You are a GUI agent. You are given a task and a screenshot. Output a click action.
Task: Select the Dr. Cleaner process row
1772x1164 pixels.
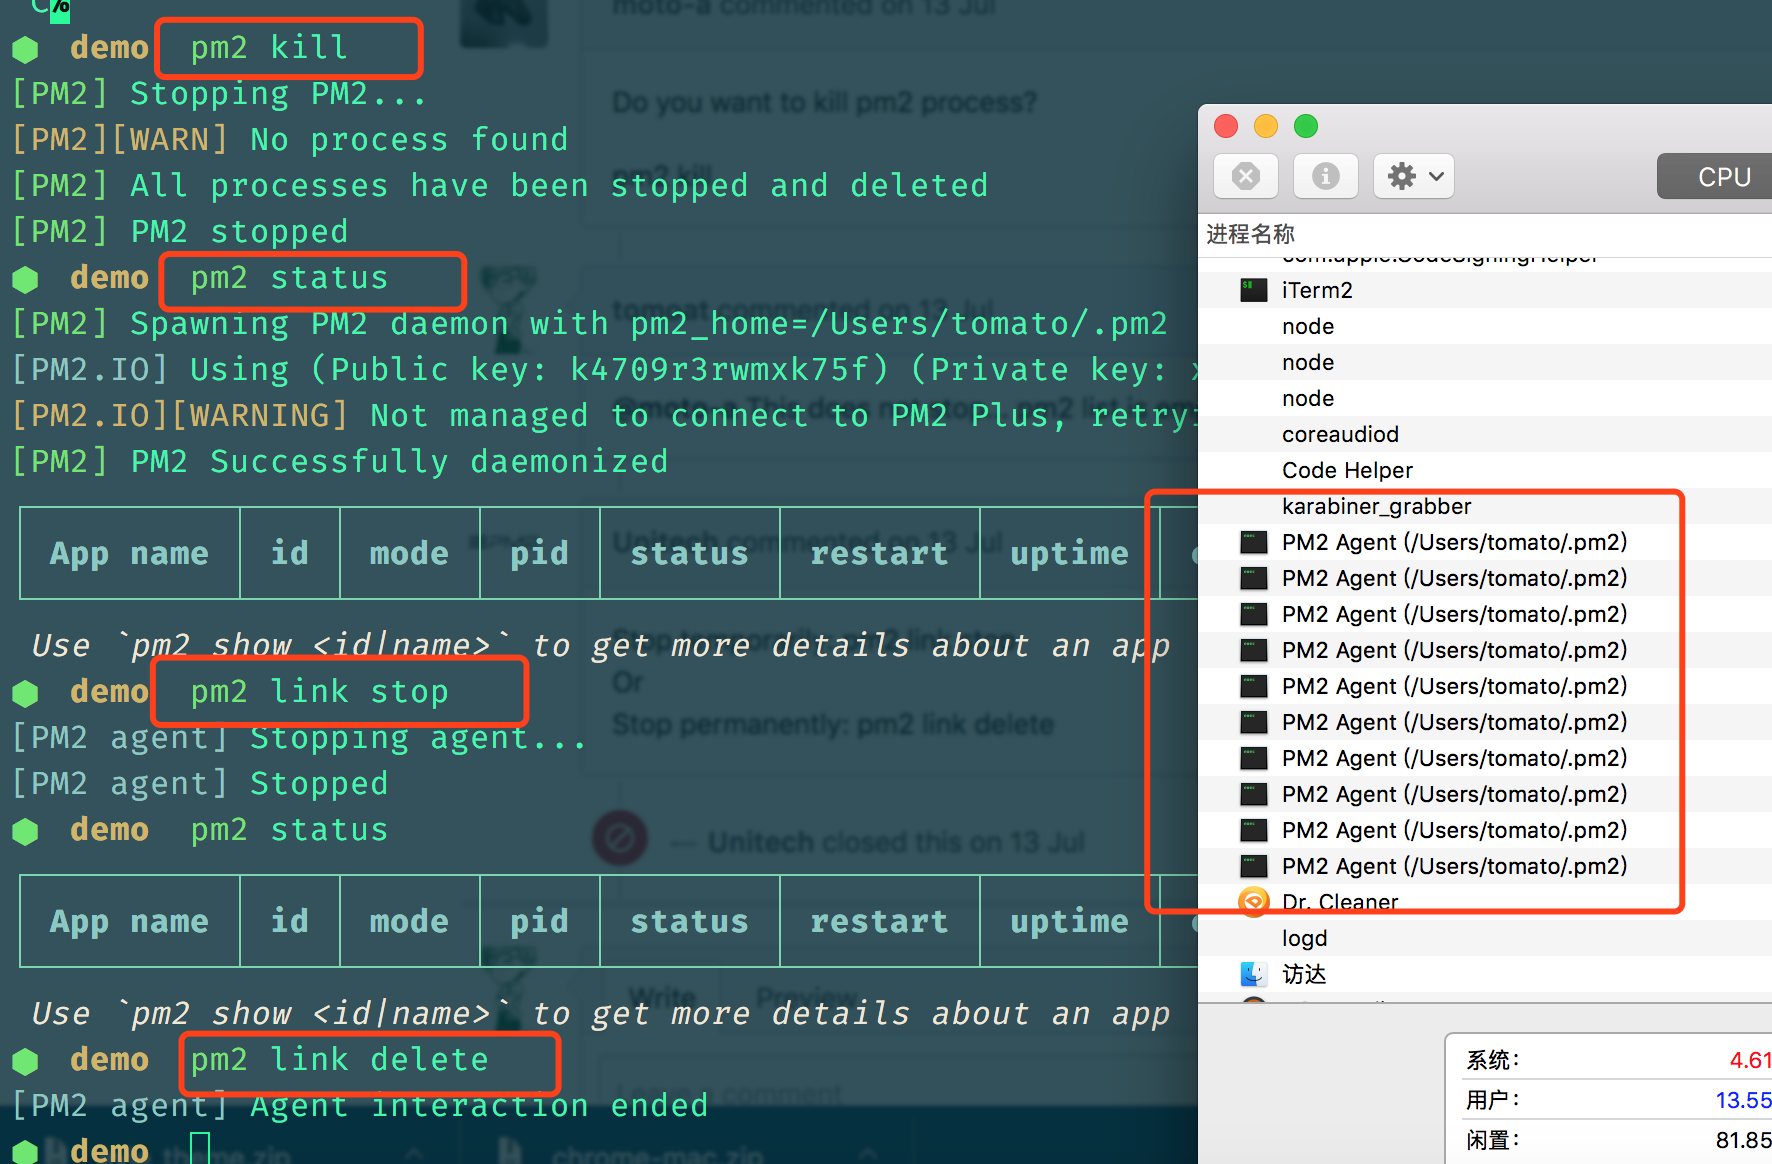coord(1485,902)
